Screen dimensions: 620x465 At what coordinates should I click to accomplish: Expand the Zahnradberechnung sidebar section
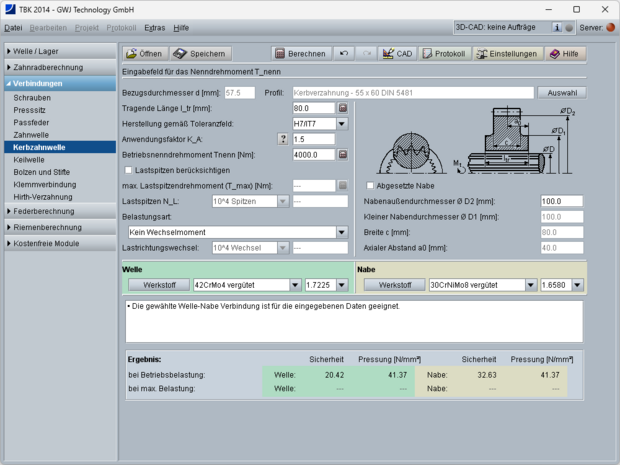[60, 67]
